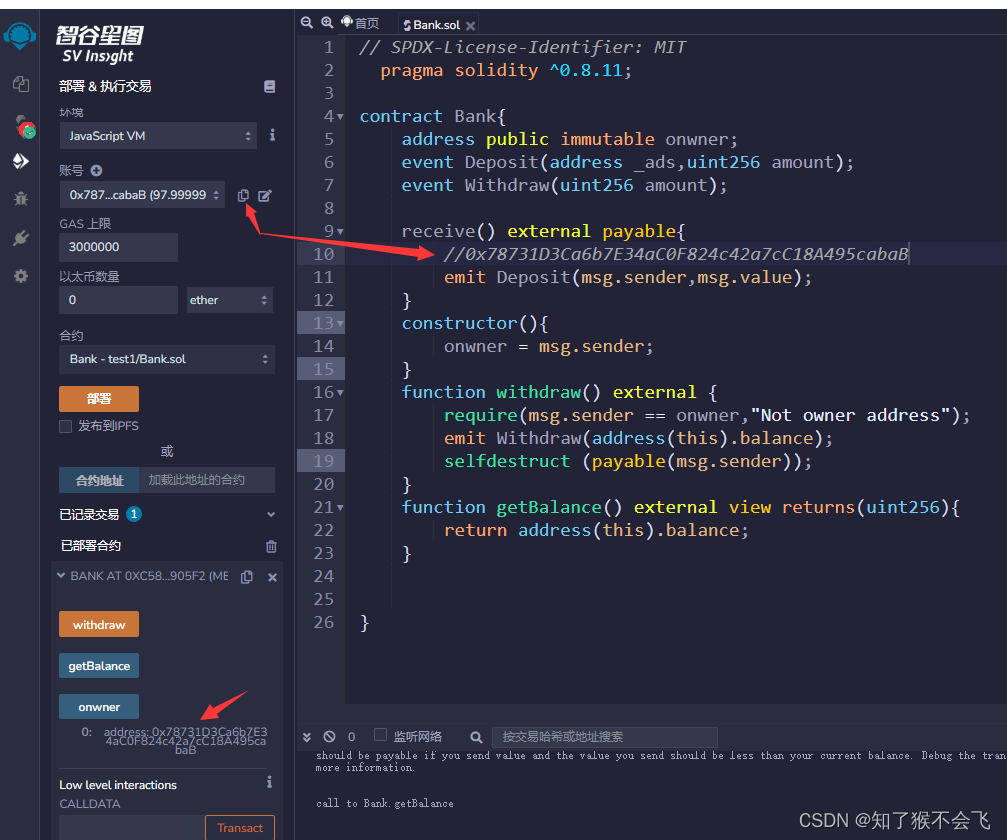1007x840 pixels.
Task: Click the 'call to Bank.getBalance' terminal log
Action: pos(385,803)
